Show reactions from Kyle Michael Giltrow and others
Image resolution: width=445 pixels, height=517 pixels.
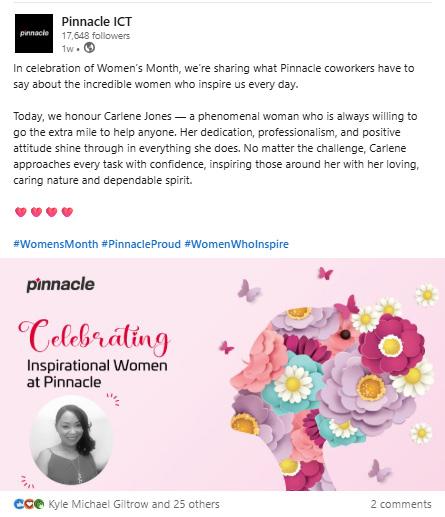[134, 504]
